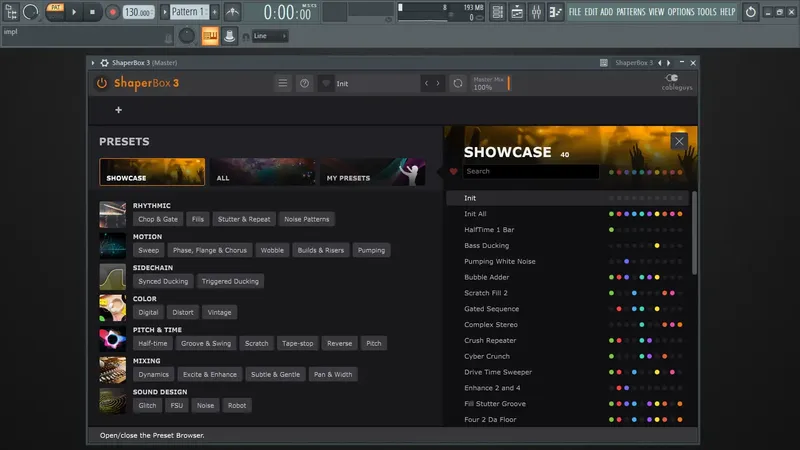Image resolution: width=800 pixels, height=450 pixels.
Task: Close the preset browser with X
Action: point(679,141)
